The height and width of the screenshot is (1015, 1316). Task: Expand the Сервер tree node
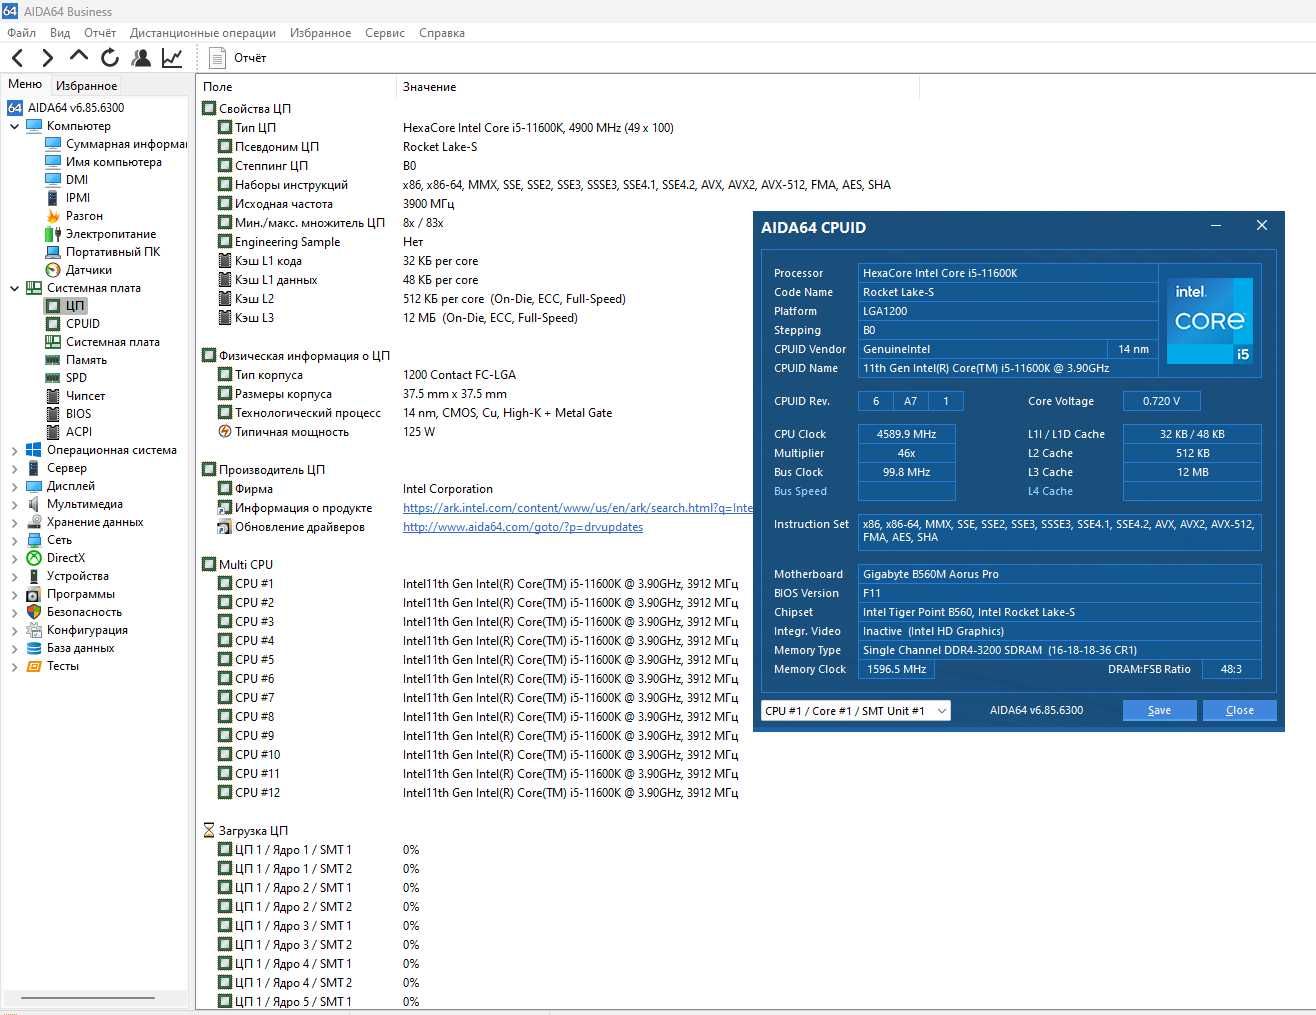click(14, 468)
